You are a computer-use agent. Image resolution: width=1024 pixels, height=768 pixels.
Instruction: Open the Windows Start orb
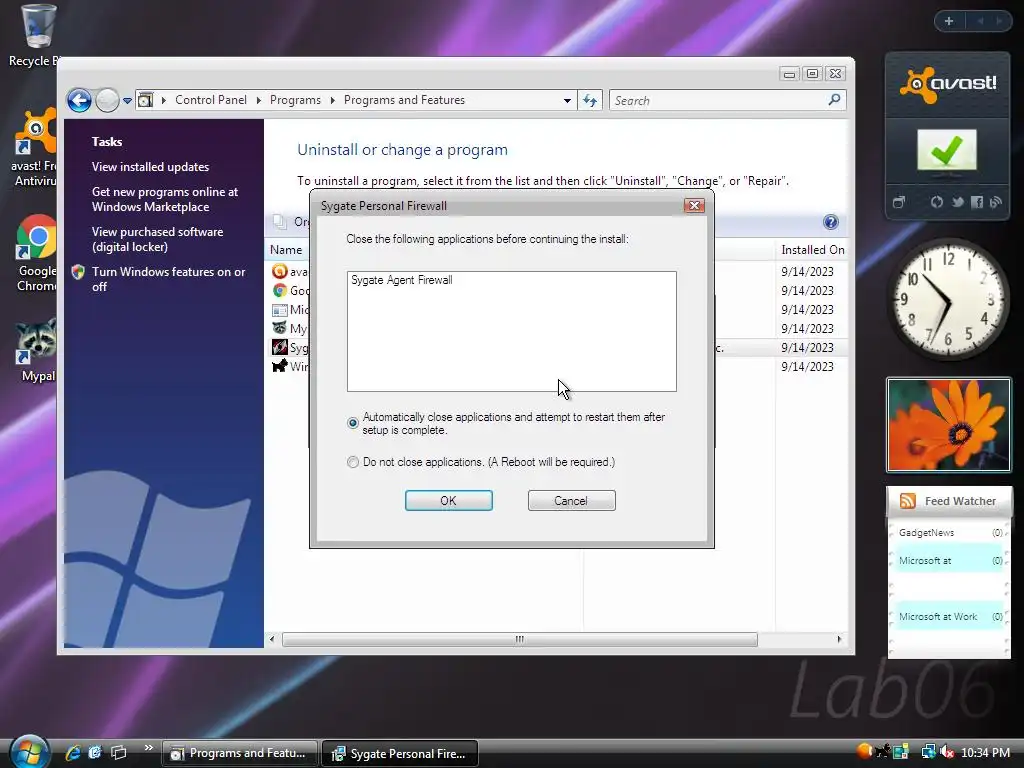[29, 752]
